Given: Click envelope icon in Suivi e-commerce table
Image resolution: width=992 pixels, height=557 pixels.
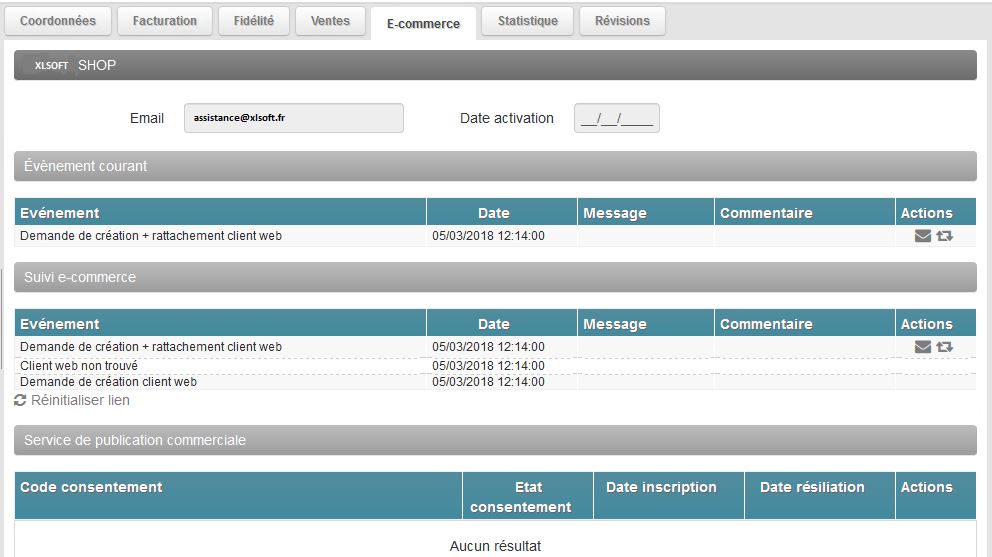Looking at the screenshot, I should coord(922,347).
